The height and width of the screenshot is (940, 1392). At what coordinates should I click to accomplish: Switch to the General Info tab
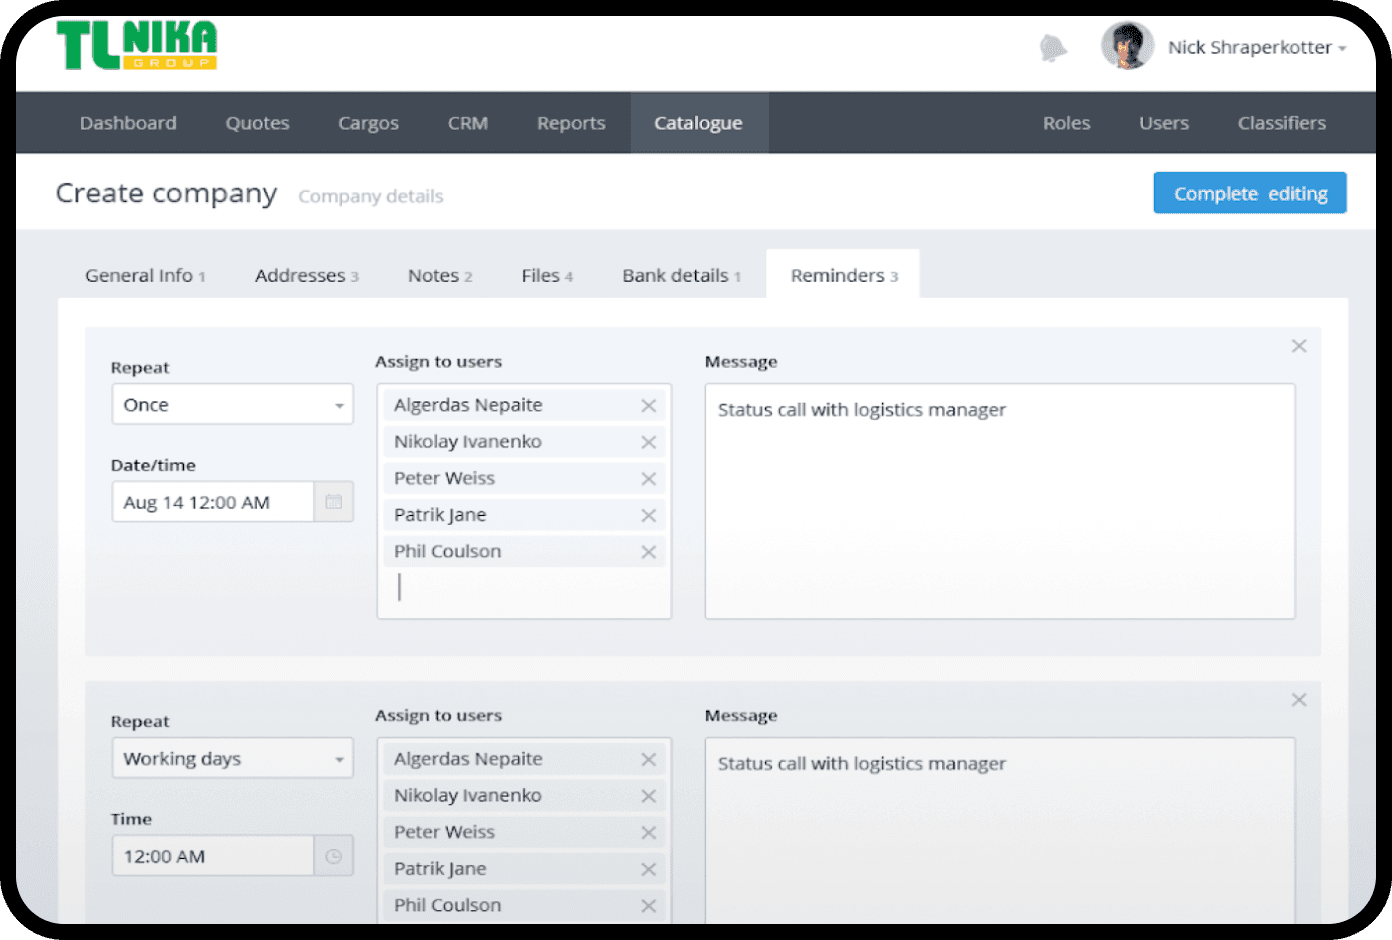(x=145, y=275)
